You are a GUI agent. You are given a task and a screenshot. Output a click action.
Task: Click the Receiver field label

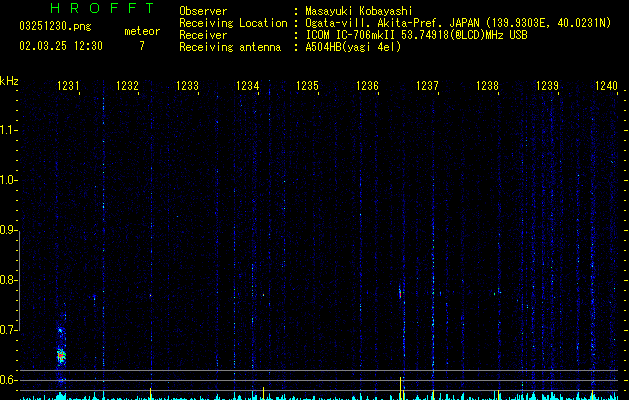point(203,35)
